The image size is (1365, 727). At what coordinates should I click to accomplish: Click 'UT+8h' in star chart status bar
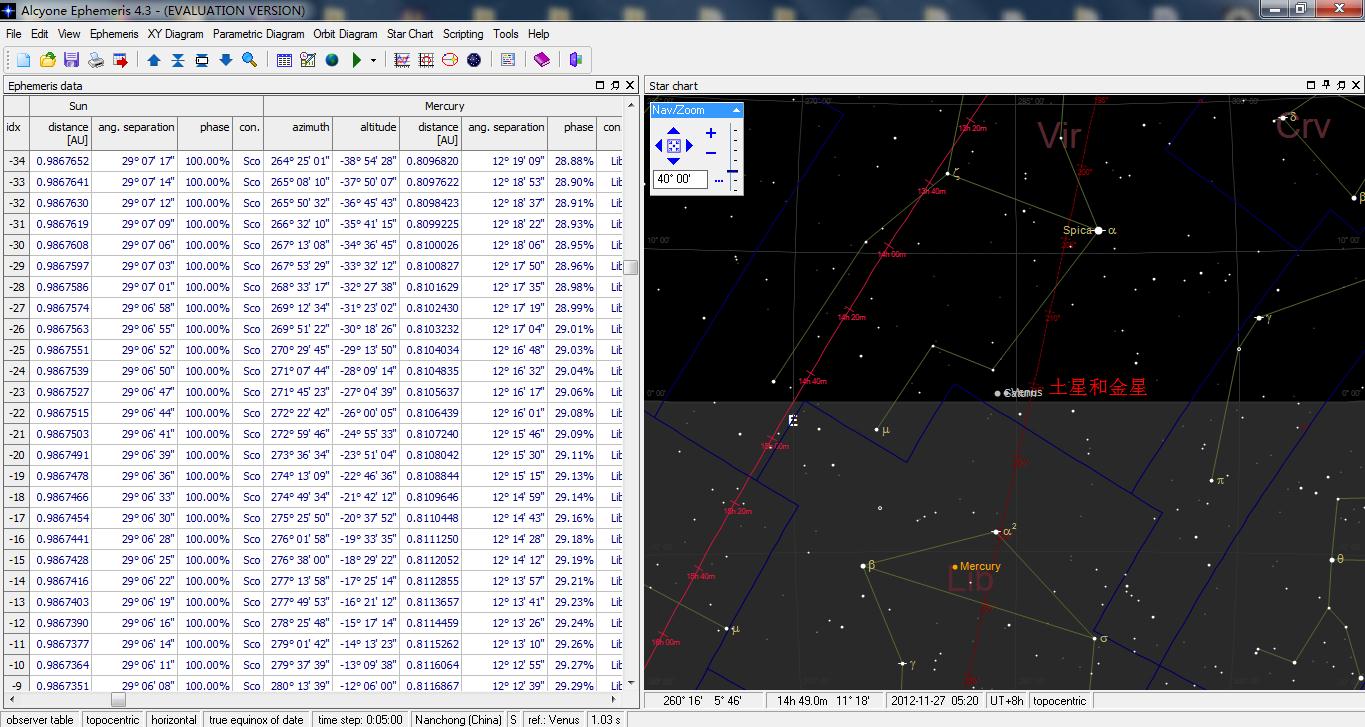tap(1007, 701)
